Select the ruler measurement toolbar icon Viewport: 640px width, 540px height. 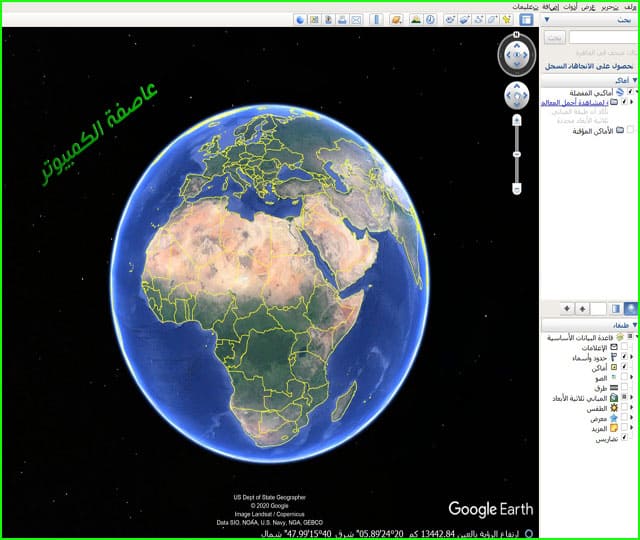tap(377, 19)
